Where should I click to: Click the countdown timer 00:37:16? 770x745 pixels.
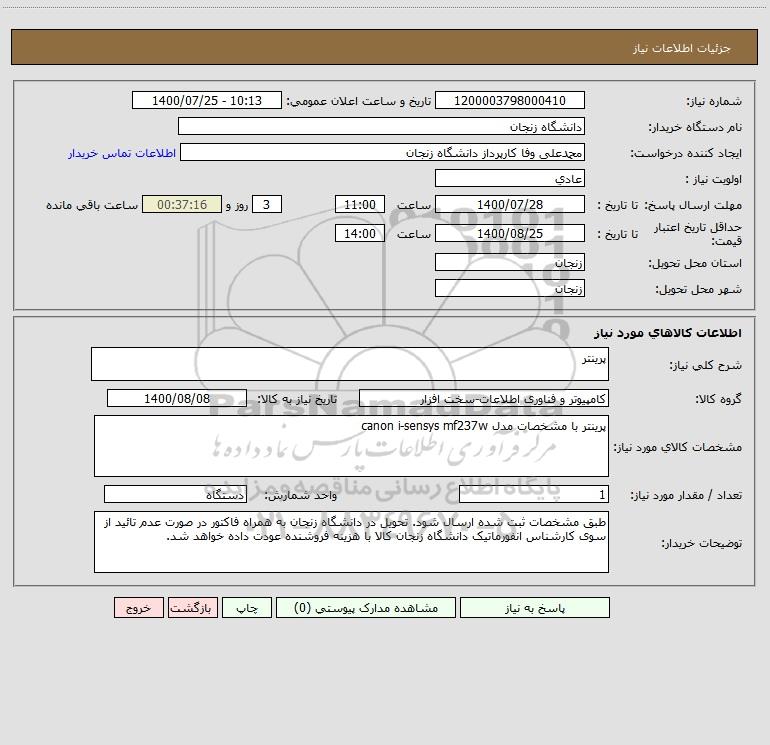[x=182, y=204]
